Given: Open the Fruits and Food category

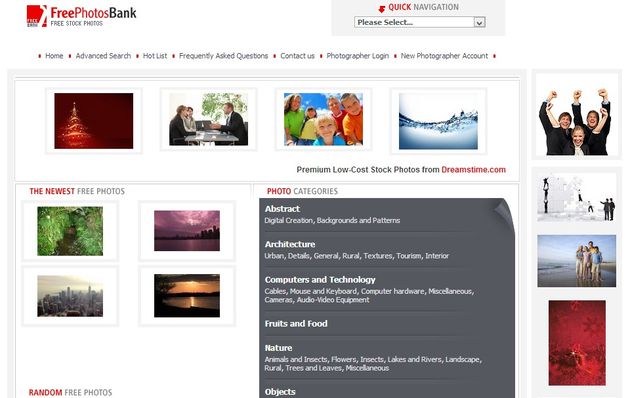Looking at the screenshot, I should 296,324.
